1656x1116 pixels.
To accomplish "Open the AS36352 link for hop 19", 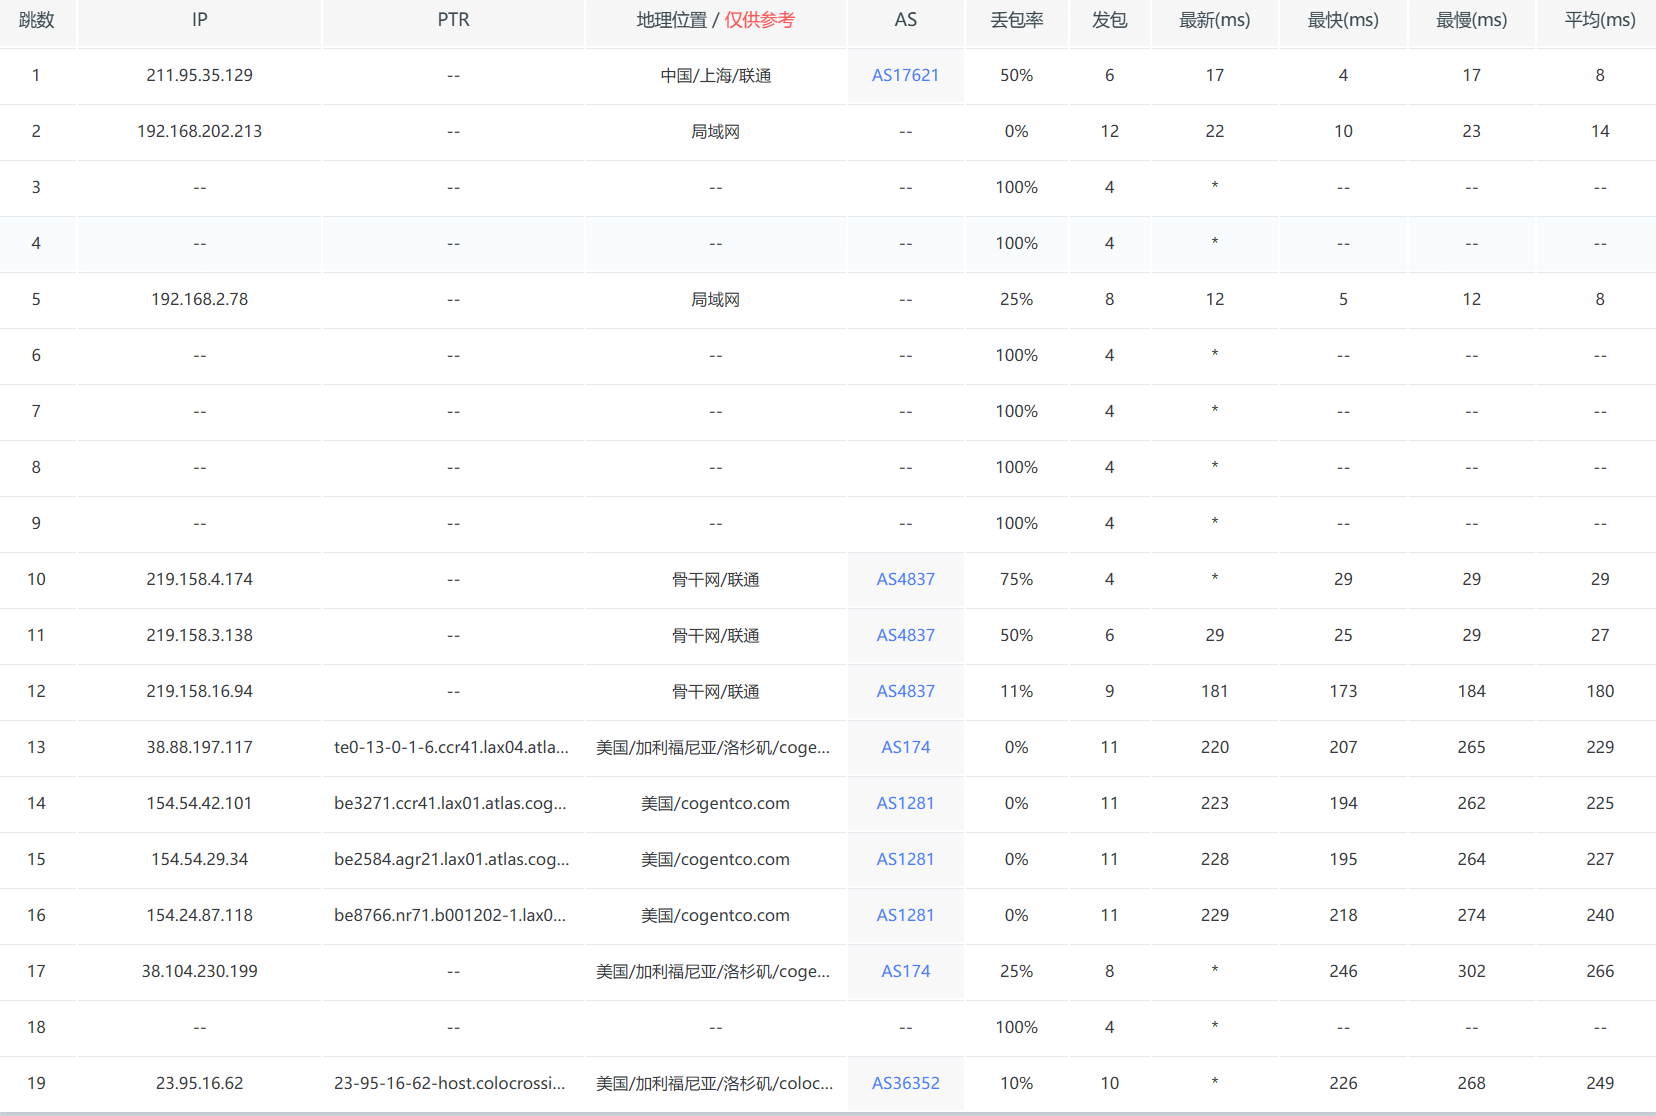I will [905, 1083].
